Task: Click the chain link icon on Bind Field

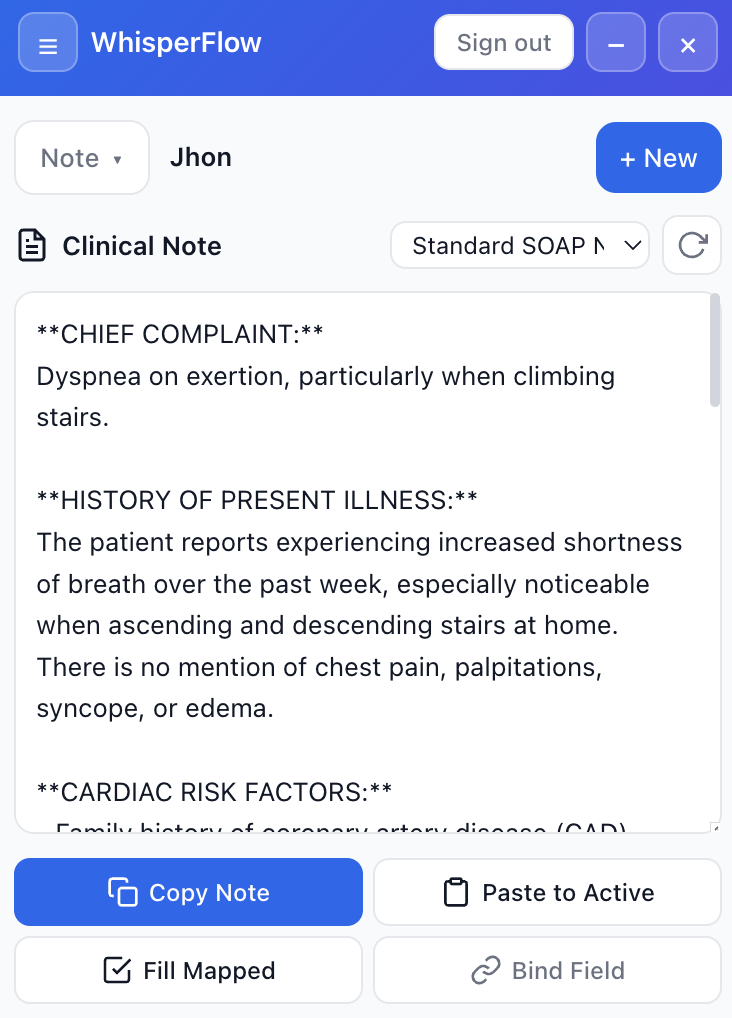Action: pos(487,970)
